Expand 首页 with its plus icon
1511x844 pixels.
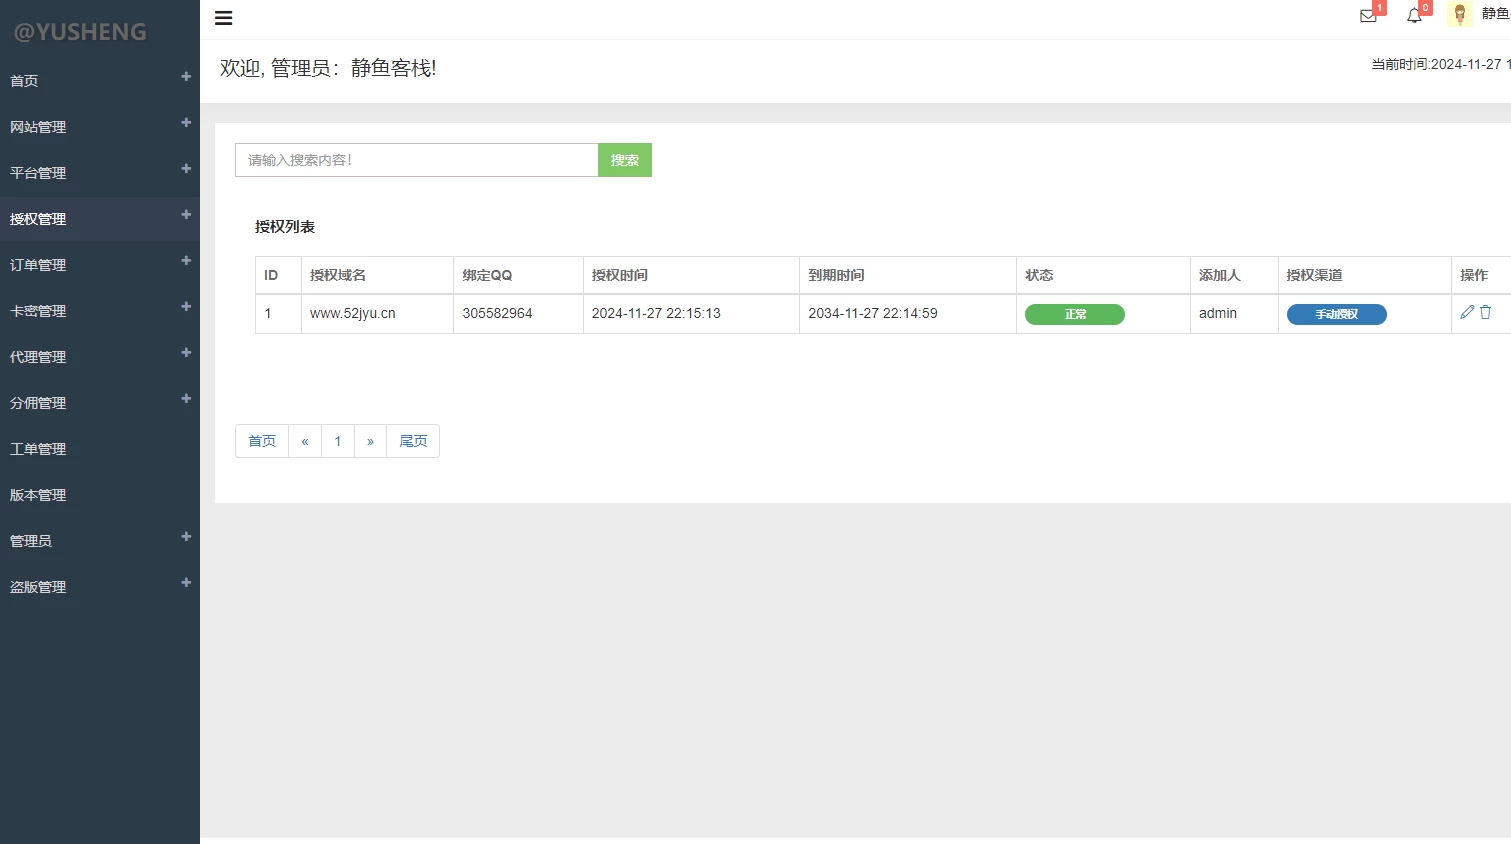coord(186,77)
